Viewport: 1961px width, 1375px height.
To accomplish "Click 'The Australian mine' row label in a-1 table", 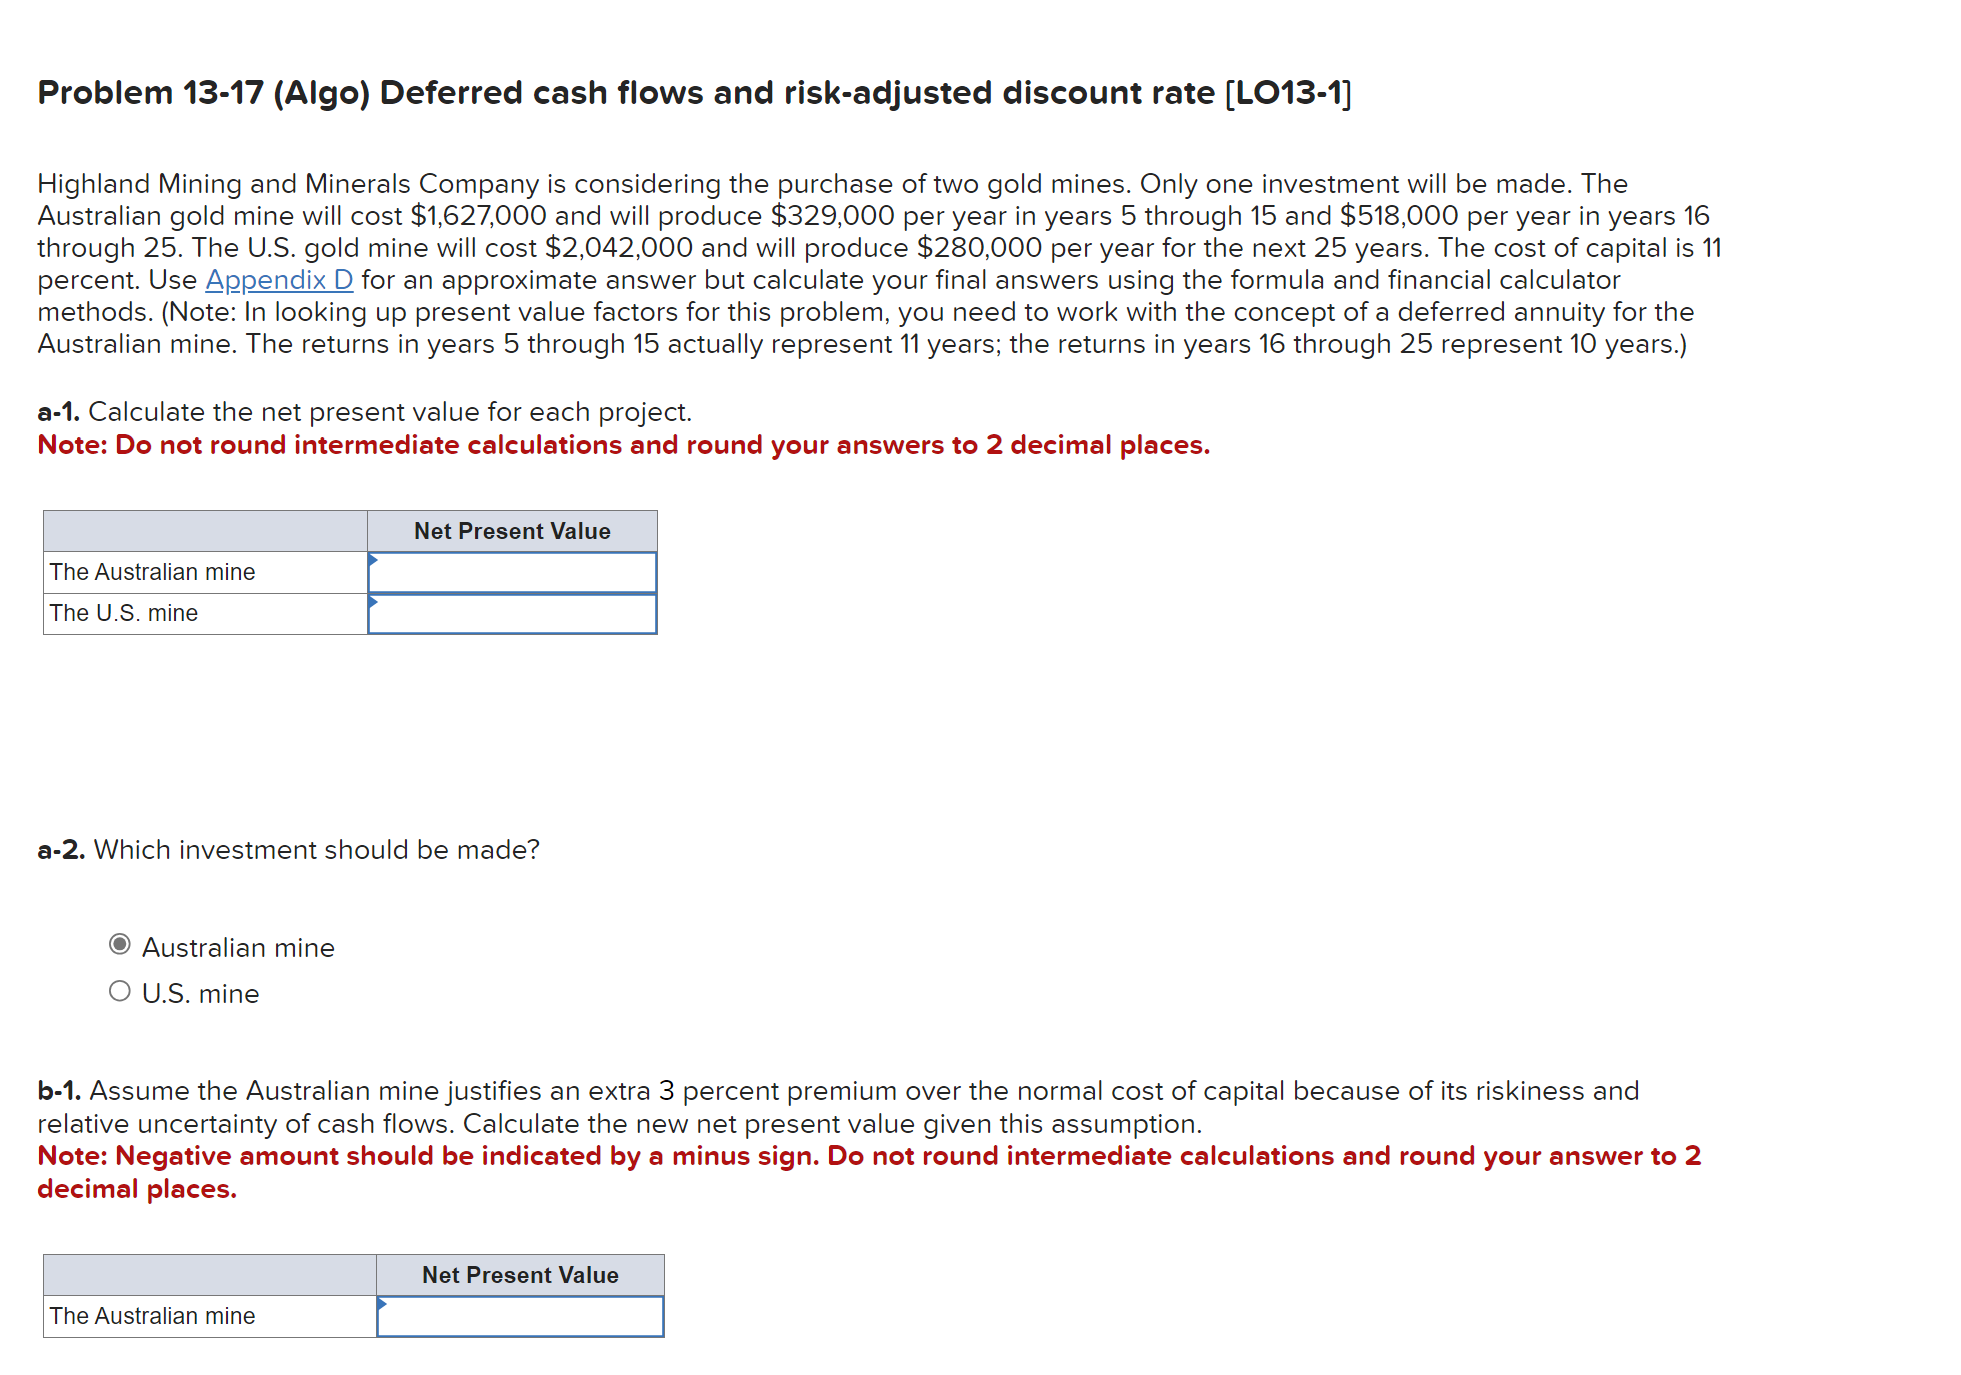I will click(152, 571).
